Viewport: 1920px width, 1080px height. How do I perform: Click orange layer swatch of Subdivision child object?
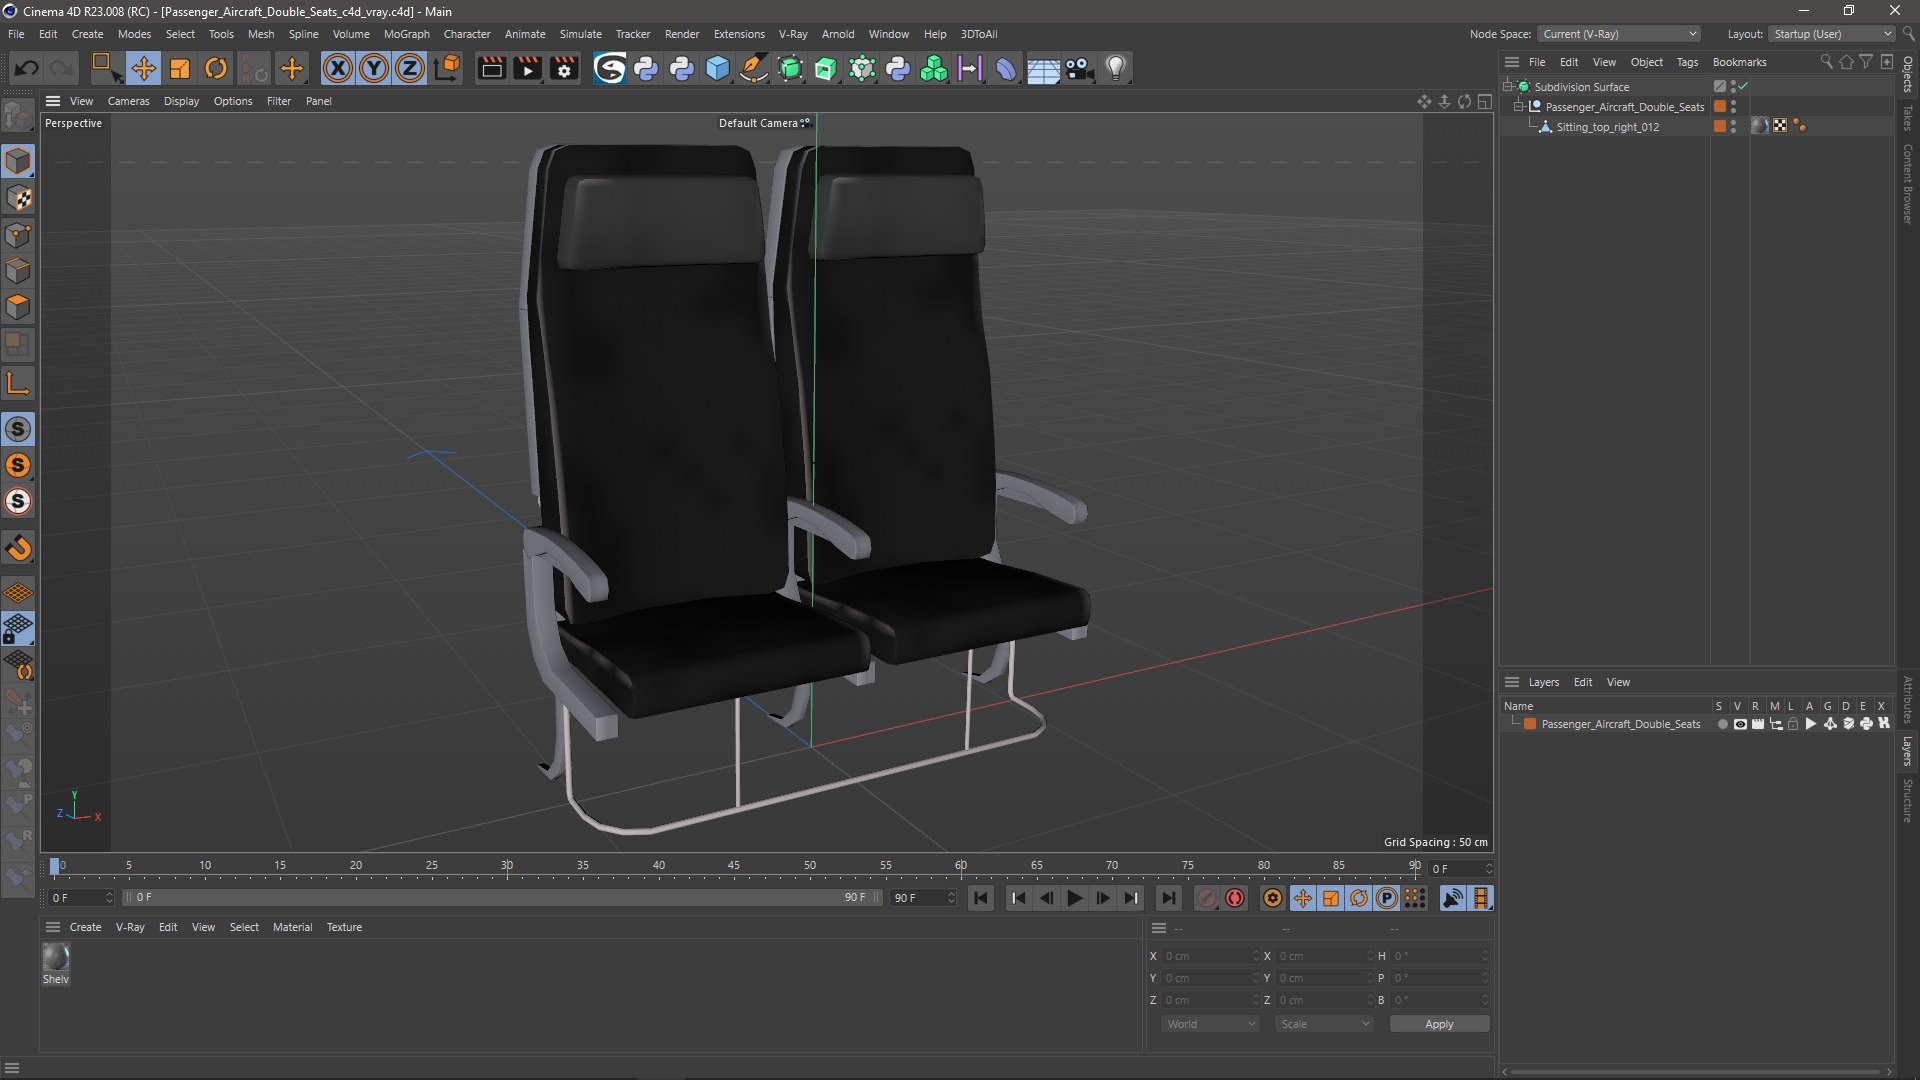1719,107
